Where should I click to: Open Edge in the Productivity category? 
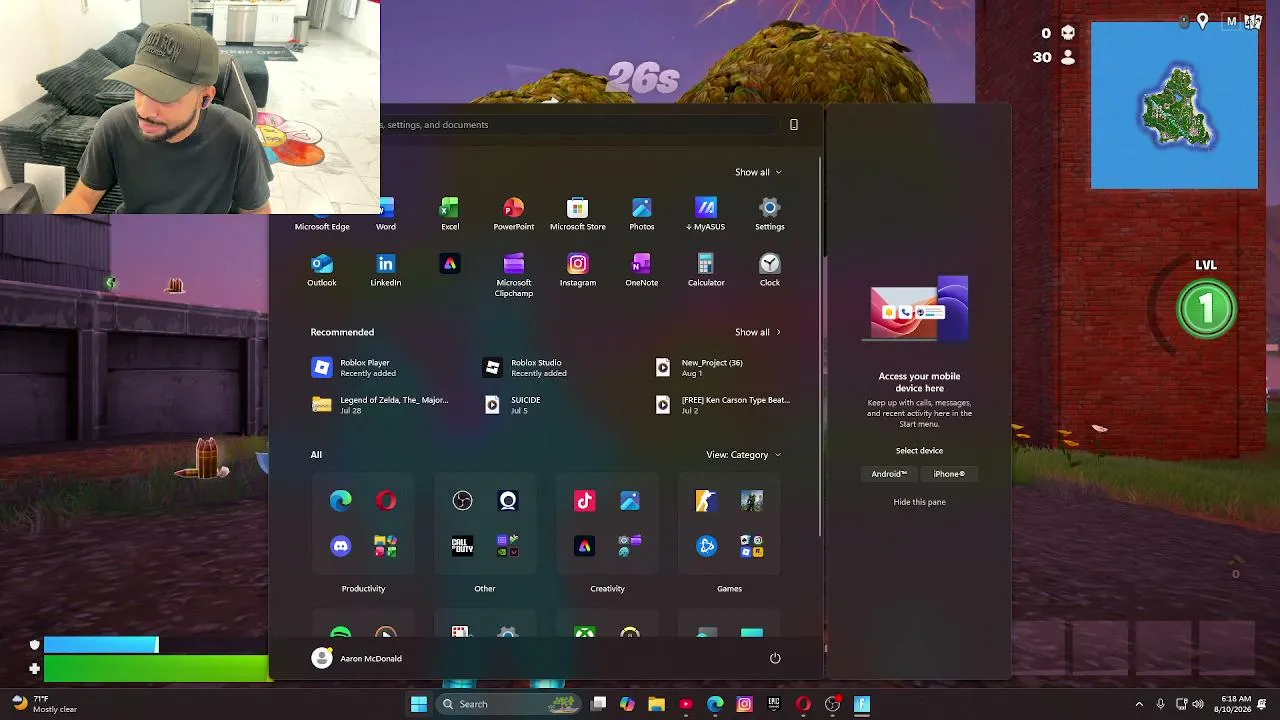341,501
